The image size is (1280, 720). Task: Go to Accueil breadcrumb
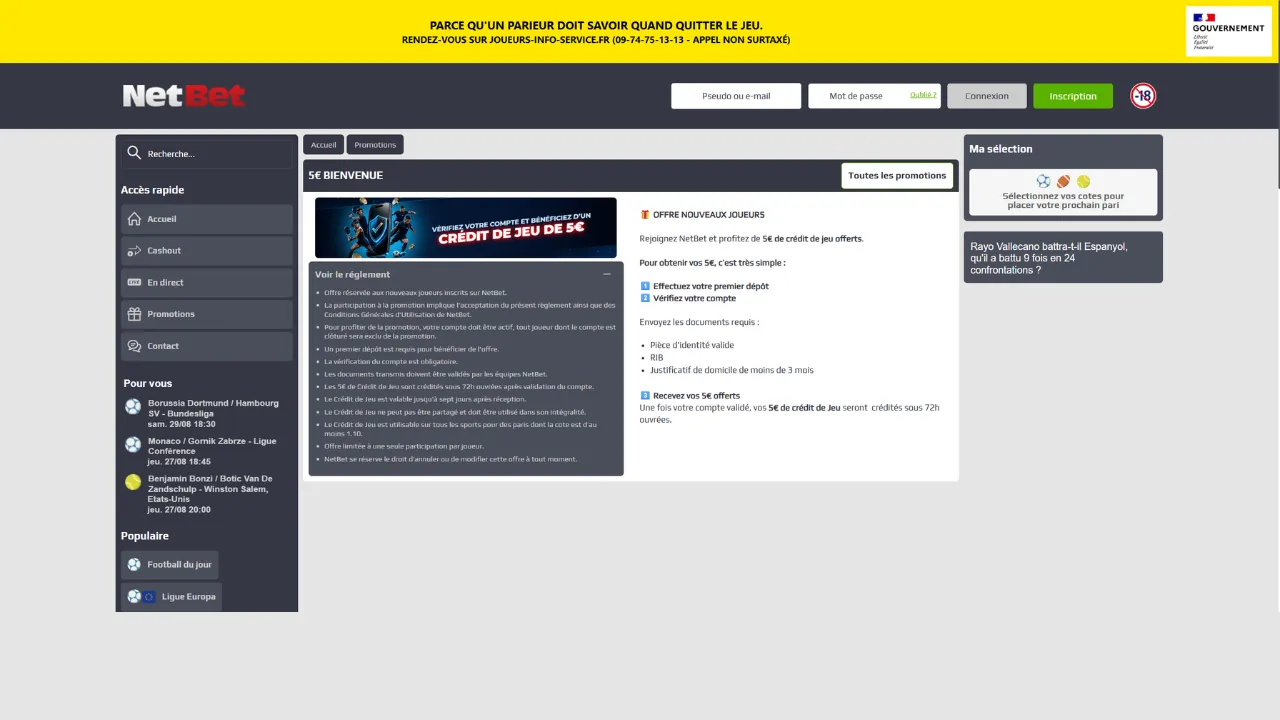[323, 145]
